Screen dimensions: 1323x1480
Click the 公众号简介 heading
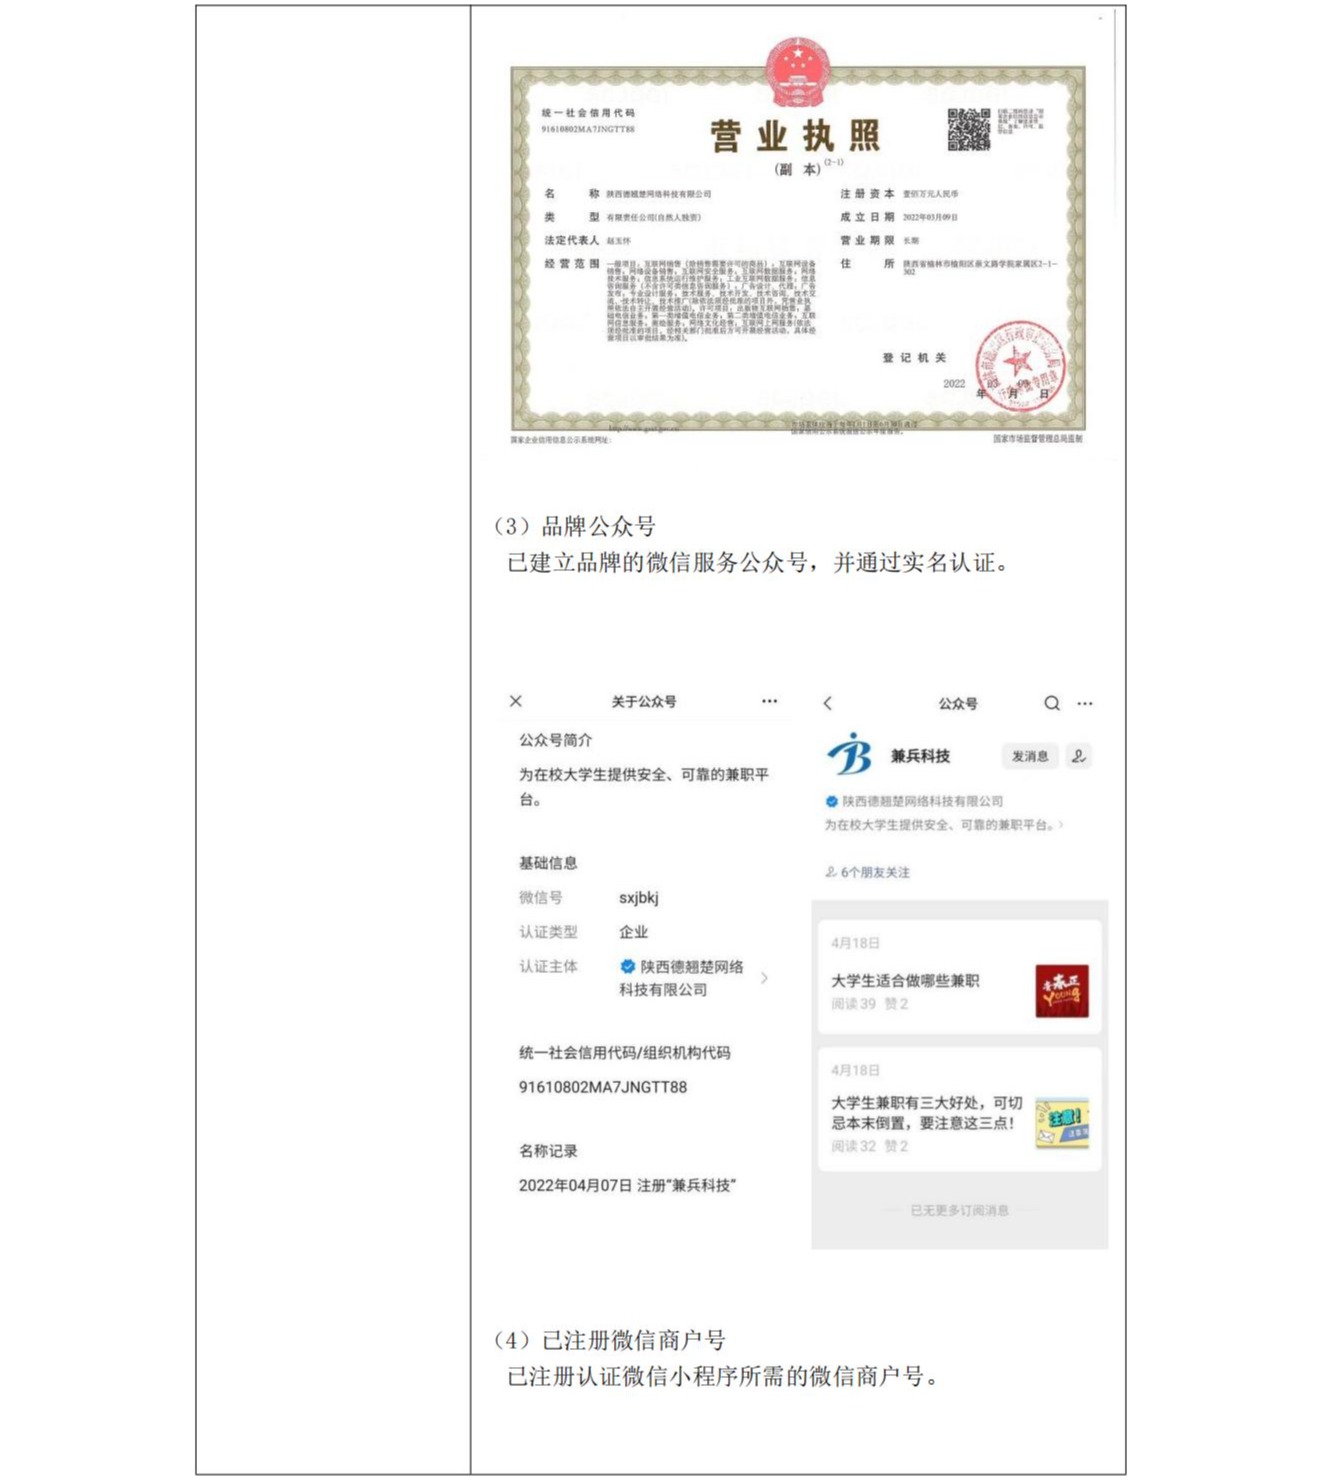click(x=555, y=740)
